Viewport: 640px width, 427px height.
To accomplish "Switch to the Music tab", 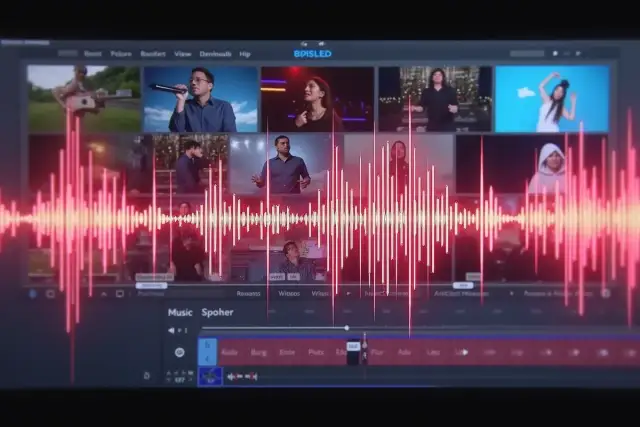I will 180,313.
